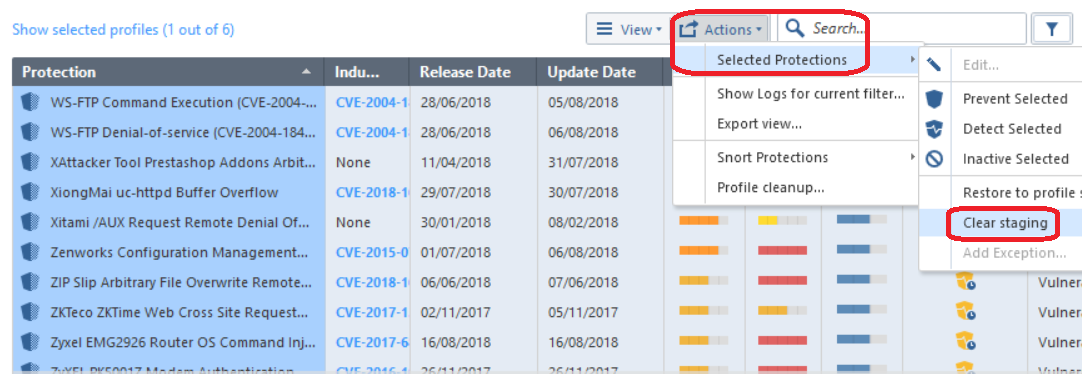The height and width of the screenshot is (374, 1082).
Task: Click shield icon of ZKTeco row
Action: coord(30,312)
